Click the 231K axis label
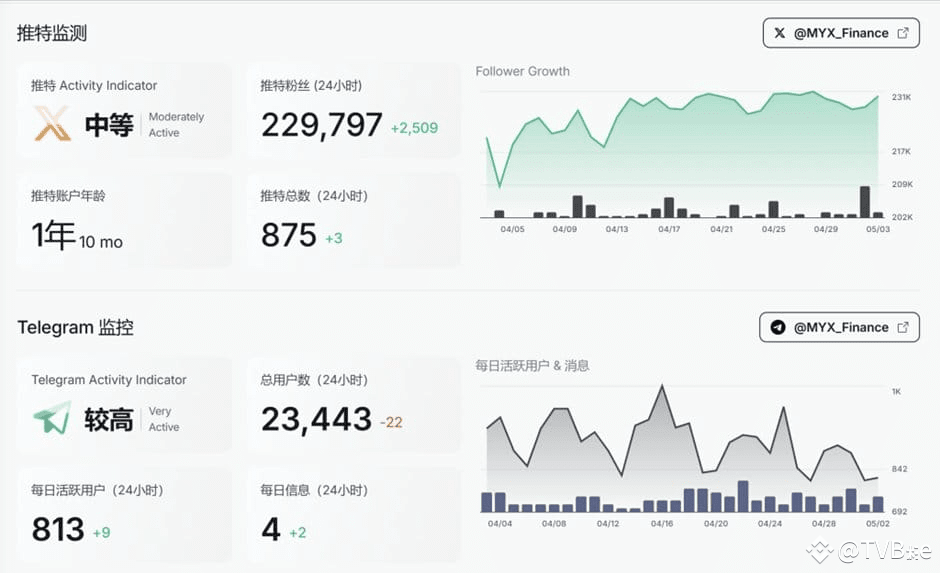This screenshot has width=940, height=573. [901, 97]
